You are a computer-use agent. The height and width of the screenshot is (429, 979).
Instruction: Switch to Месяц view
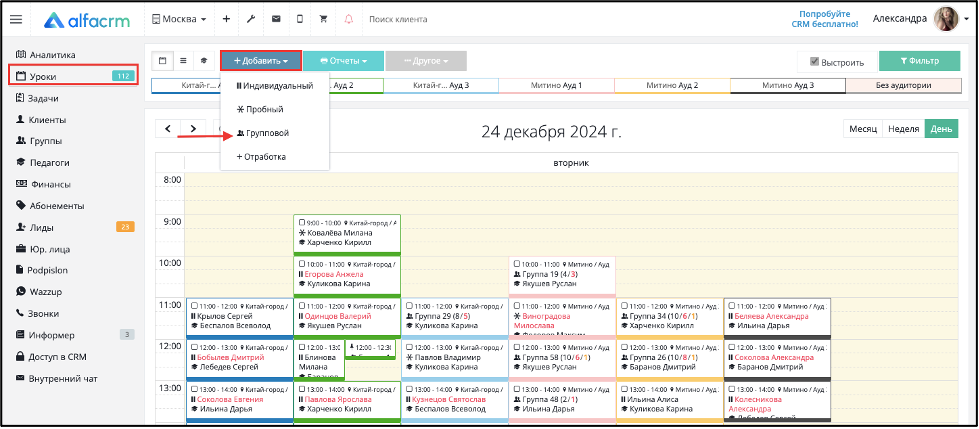862,129
